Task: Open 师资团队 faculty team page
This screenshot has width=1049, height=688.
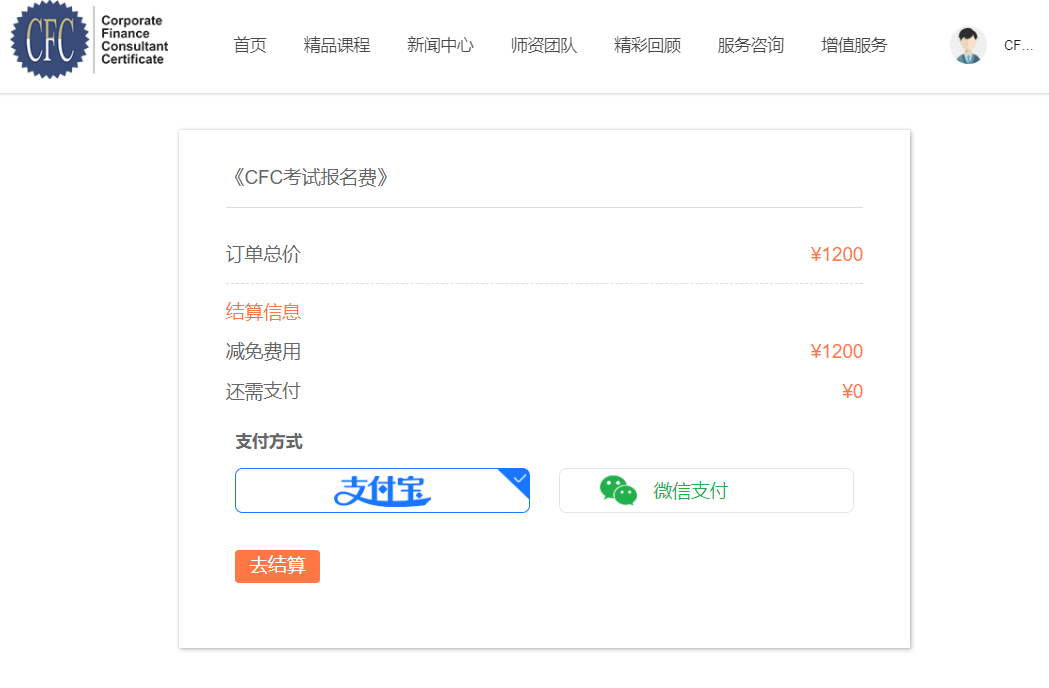Action: pos(544,46)
